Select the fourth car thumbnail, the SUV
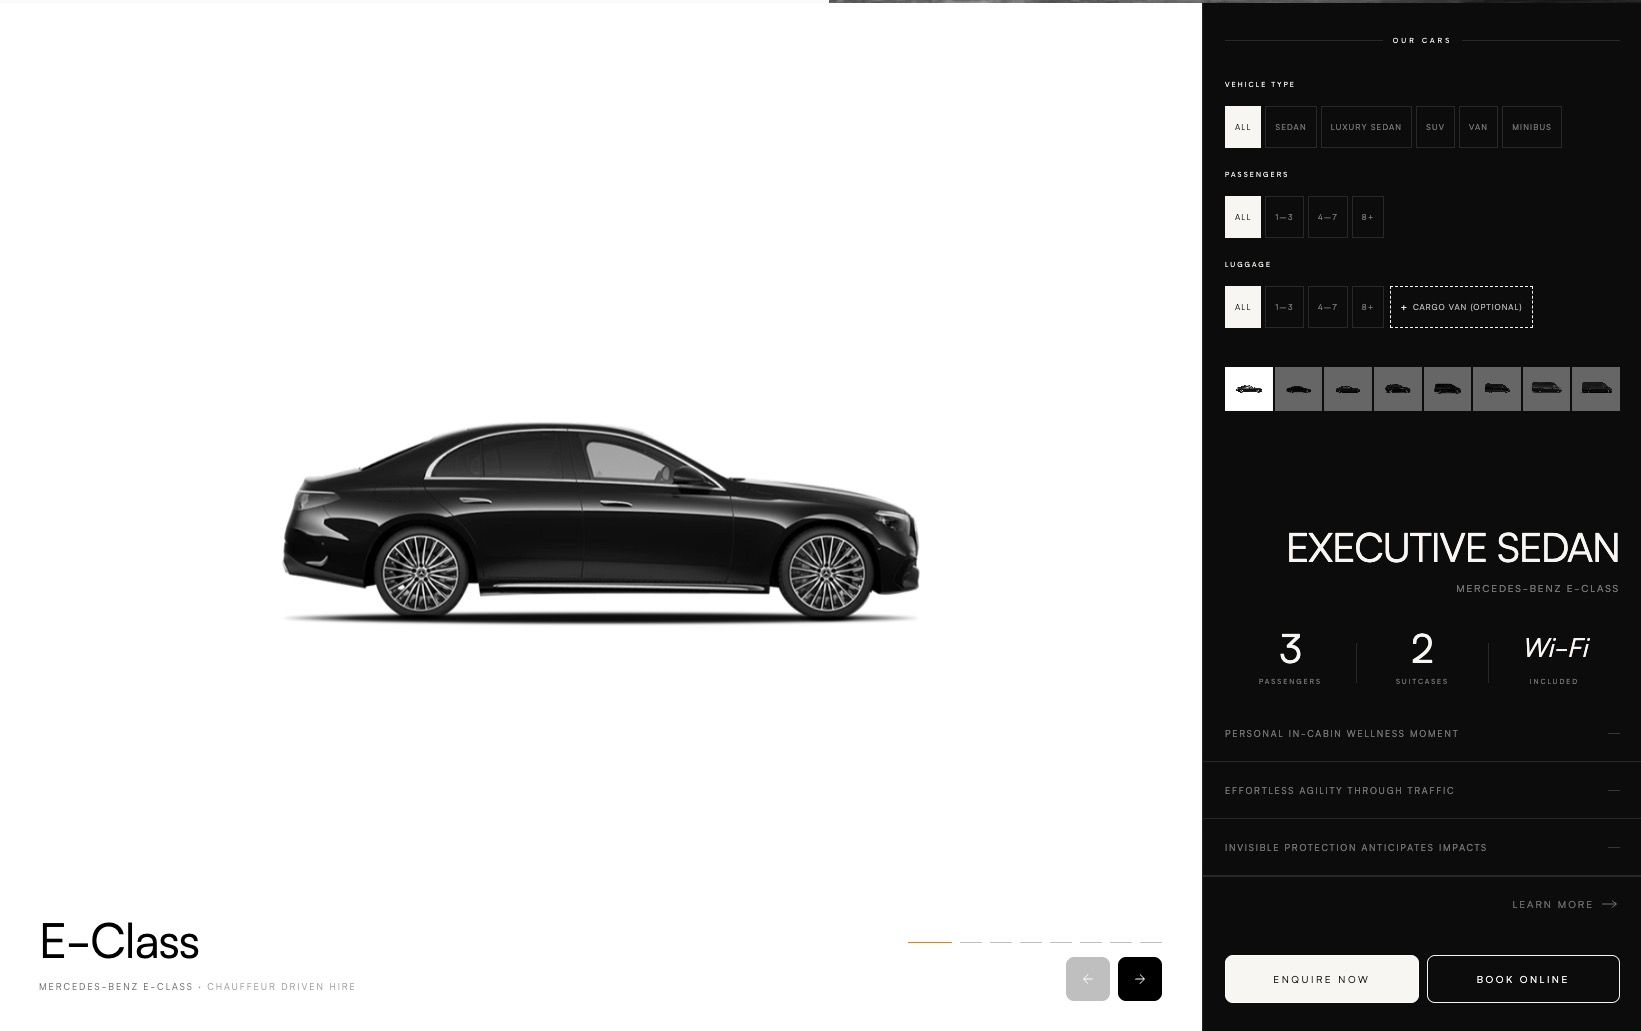1641x1031 pixels. [1397, 389]
